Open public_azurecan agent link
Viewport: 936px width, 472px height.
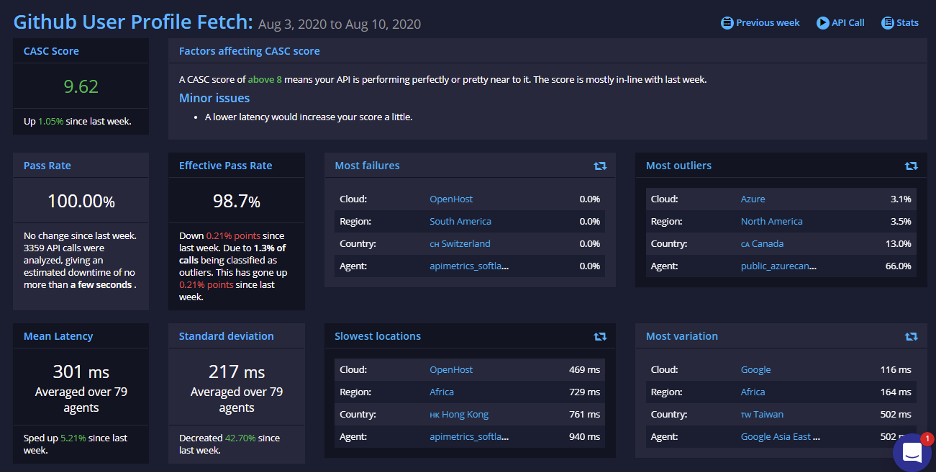pyautogui.click(x=778, y=266)
